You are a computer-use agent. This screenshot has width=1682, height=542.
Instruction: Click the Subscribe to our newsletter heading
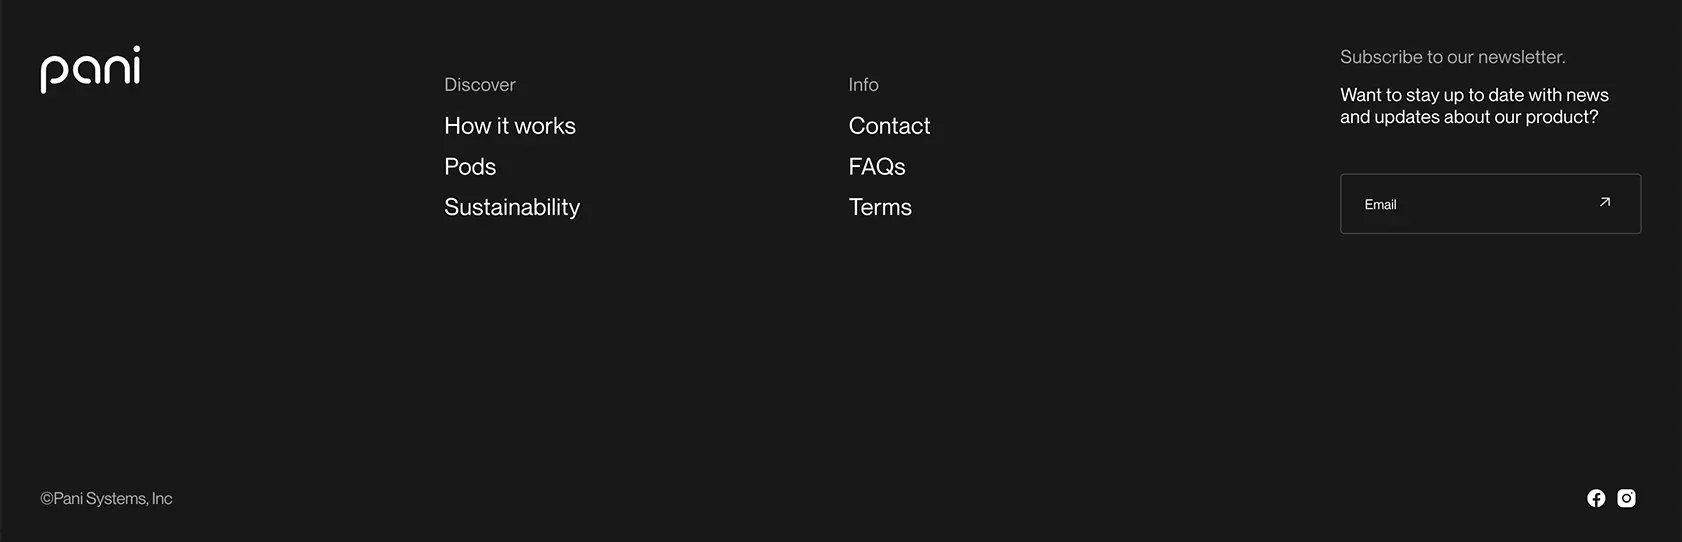pos(1453,57)
